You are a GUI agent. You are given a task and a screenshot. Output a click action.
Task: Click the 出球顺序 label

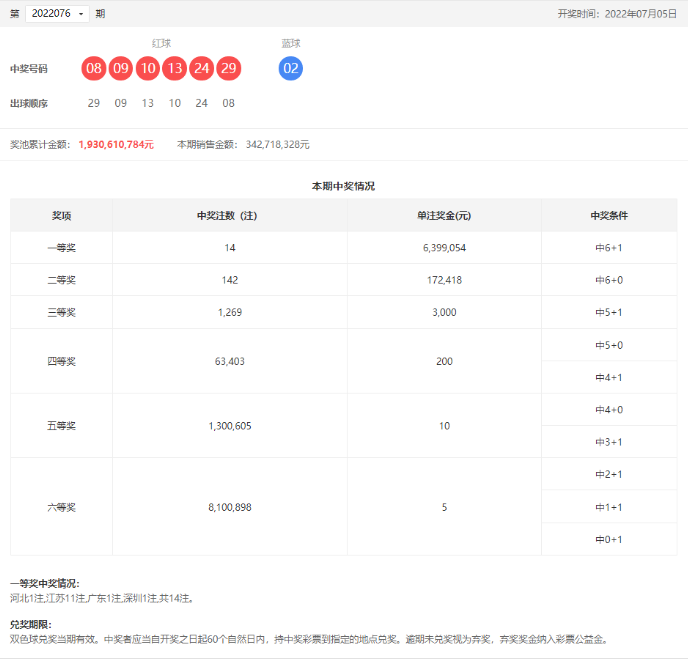[x=29, y=104]
